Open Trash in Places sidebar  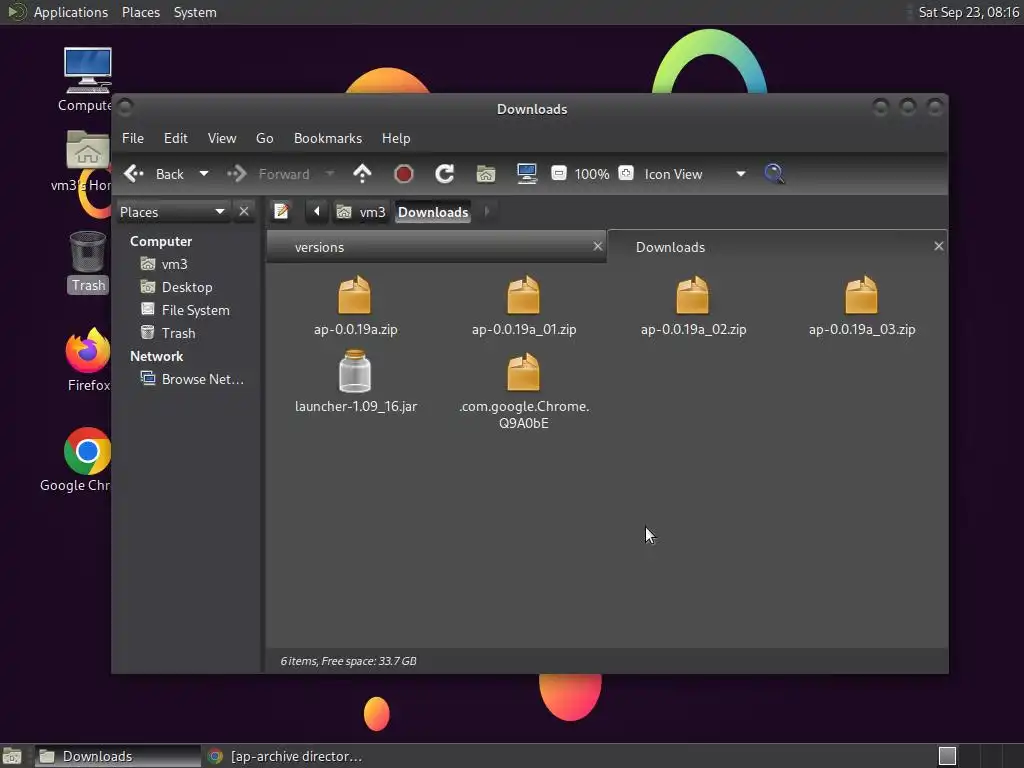coord(169,333)
